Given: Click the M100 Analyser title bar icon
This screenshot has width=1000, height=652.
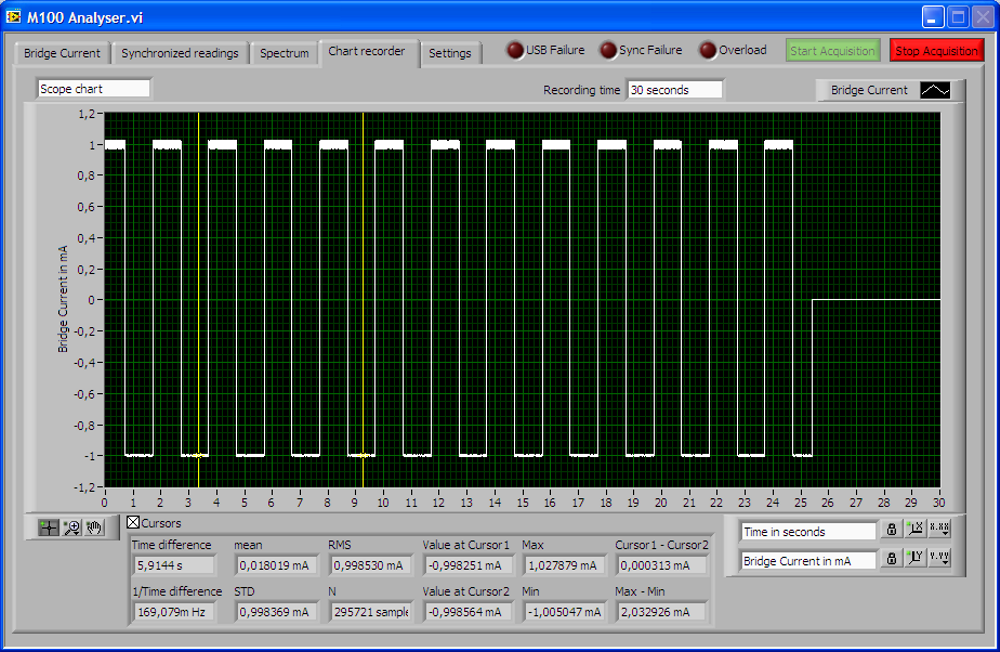Looking at the screenshot, I should pyautogui.click(x=16, y=15).
